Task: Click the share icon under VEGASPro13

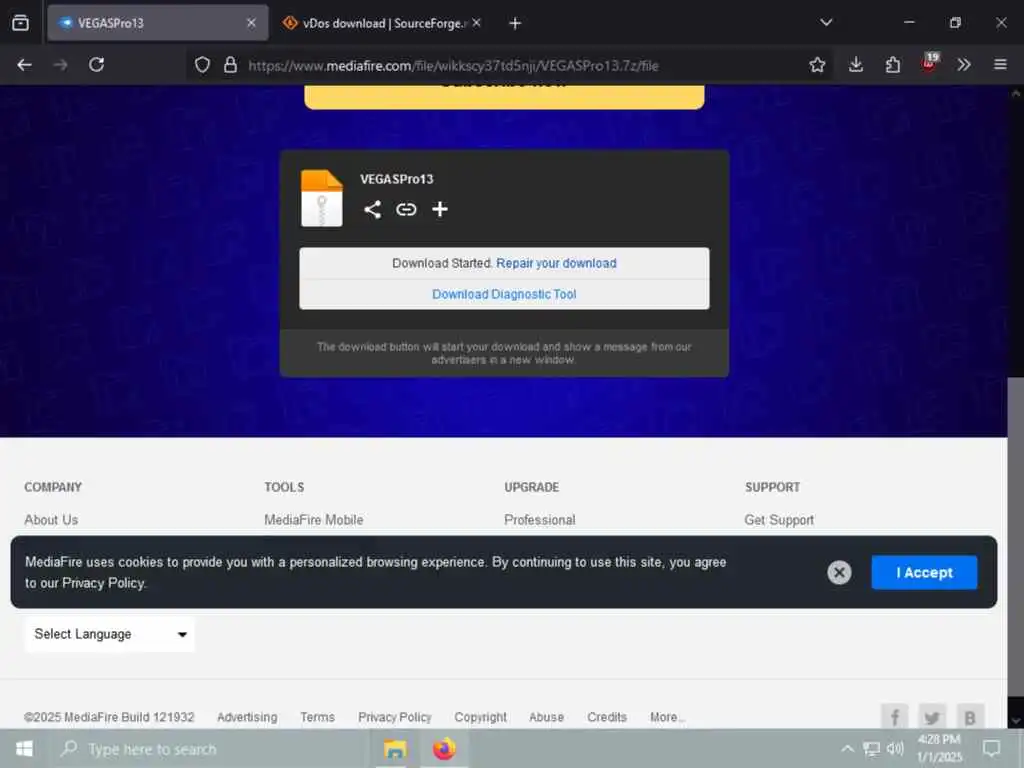Action: tap(372, 210)
